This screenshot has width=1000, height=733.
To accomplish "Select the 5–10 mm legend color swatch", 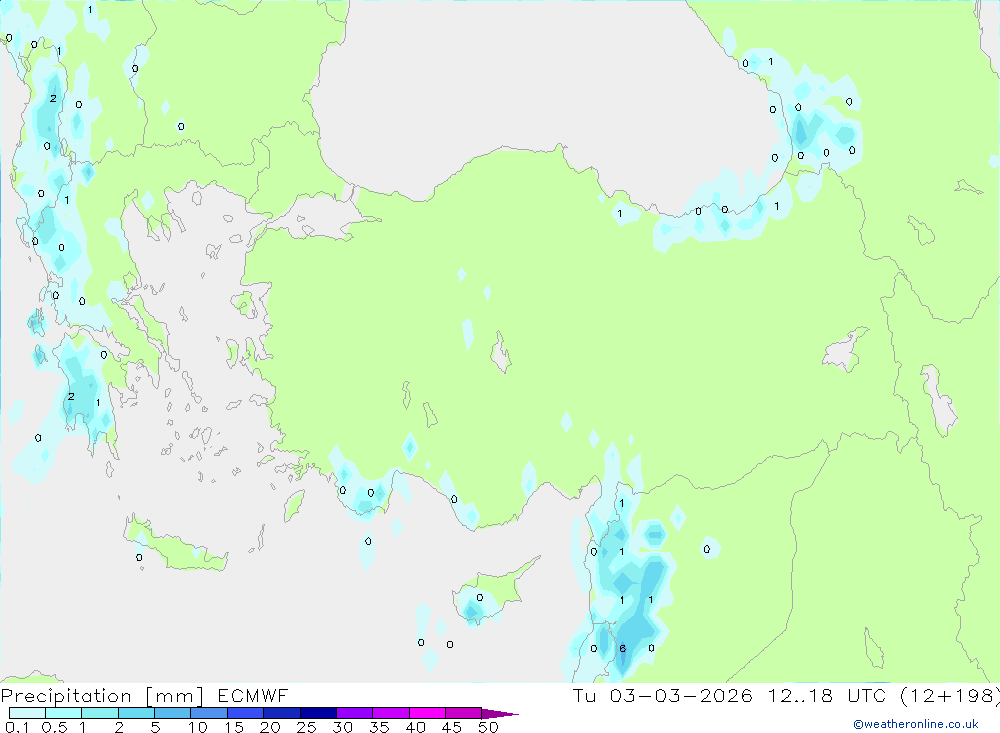I will [173, 713].
